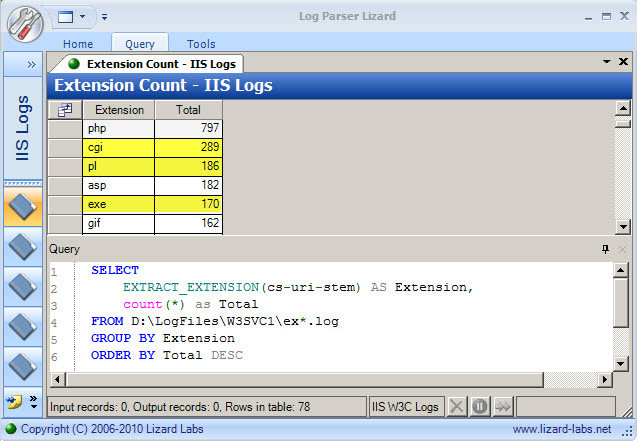Click ORDER BY Total DESC line

(x=167, y=356)
